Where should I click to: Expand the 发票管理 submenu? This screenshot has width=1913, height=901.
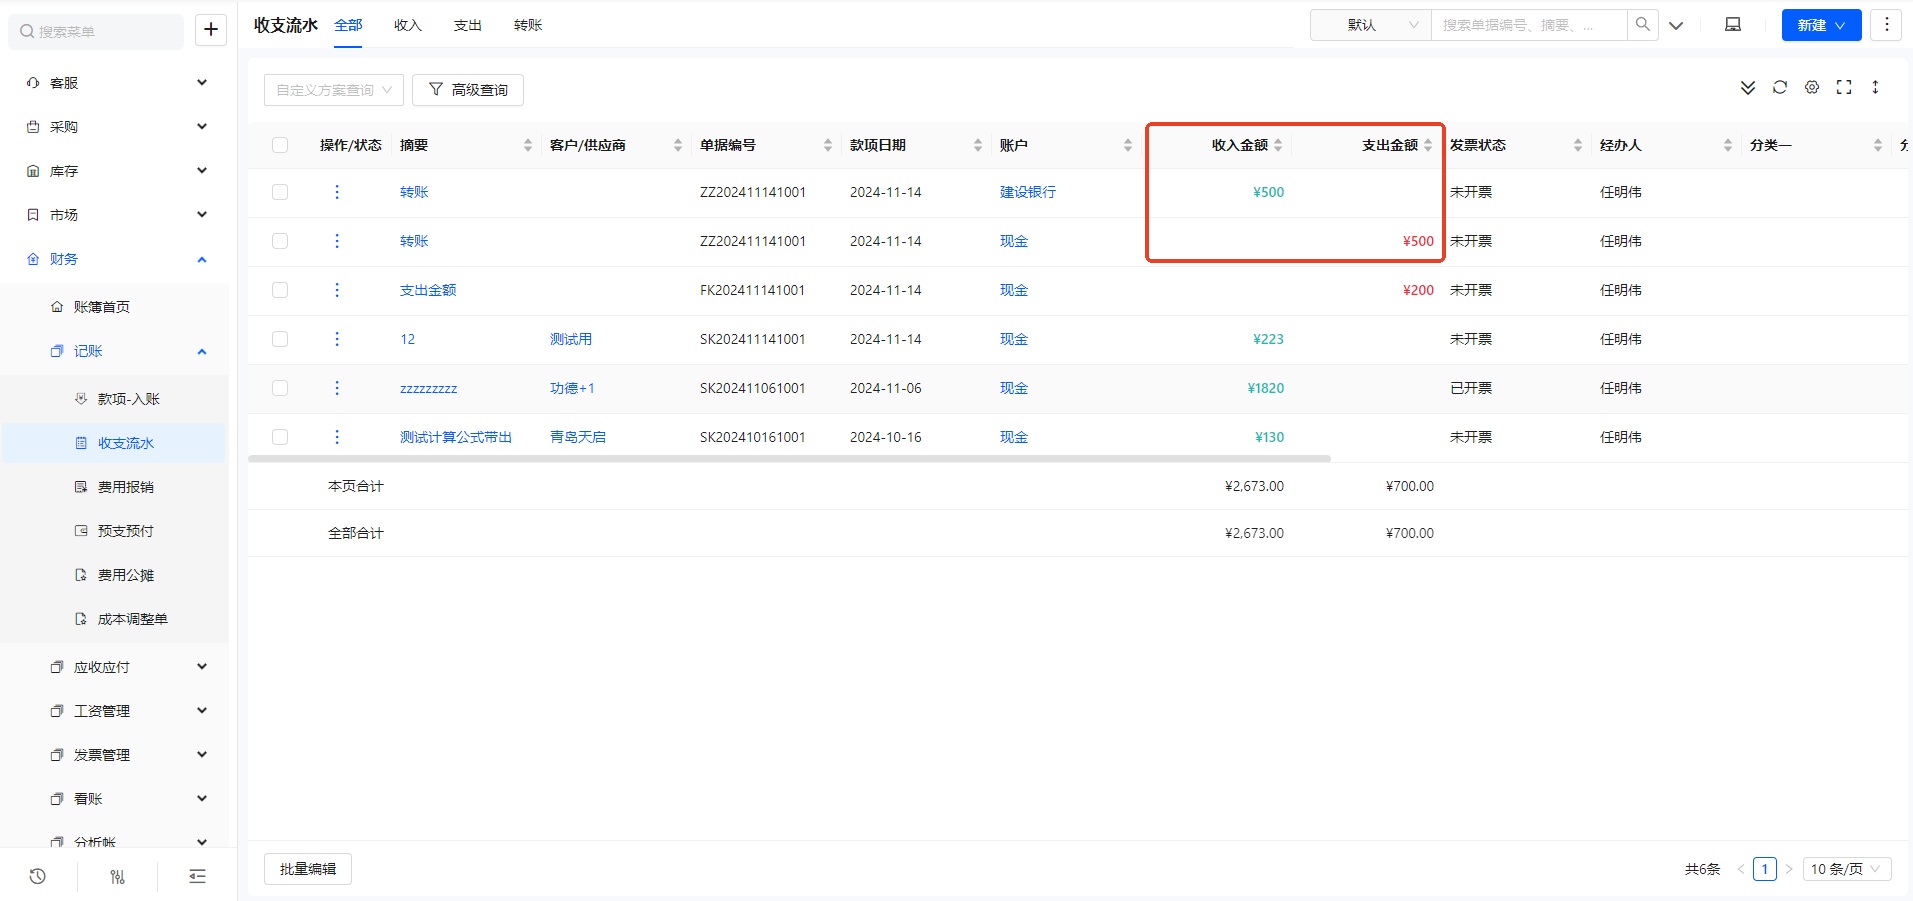(x=117, y=755)
